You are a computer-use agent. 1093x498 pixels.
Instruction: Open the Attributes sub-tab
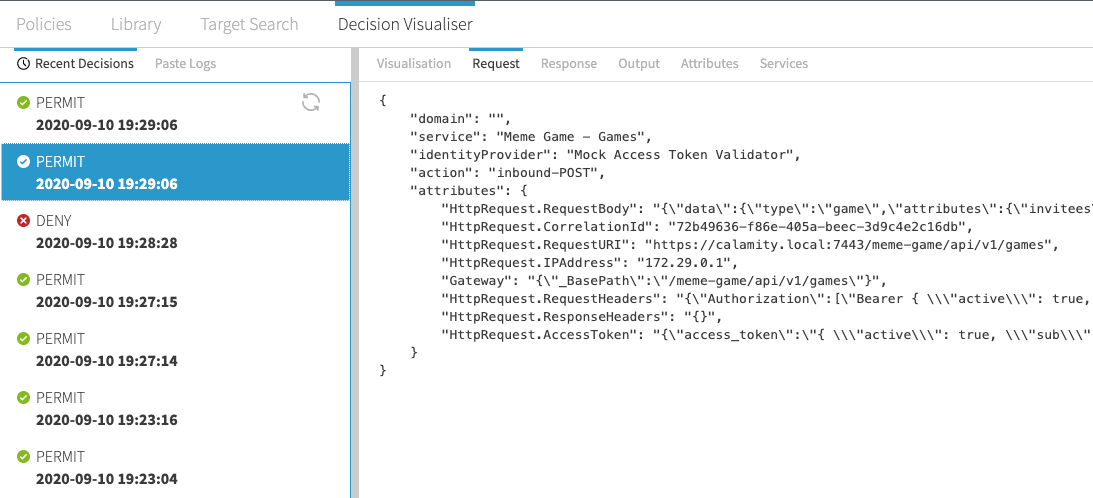[709, 64]
